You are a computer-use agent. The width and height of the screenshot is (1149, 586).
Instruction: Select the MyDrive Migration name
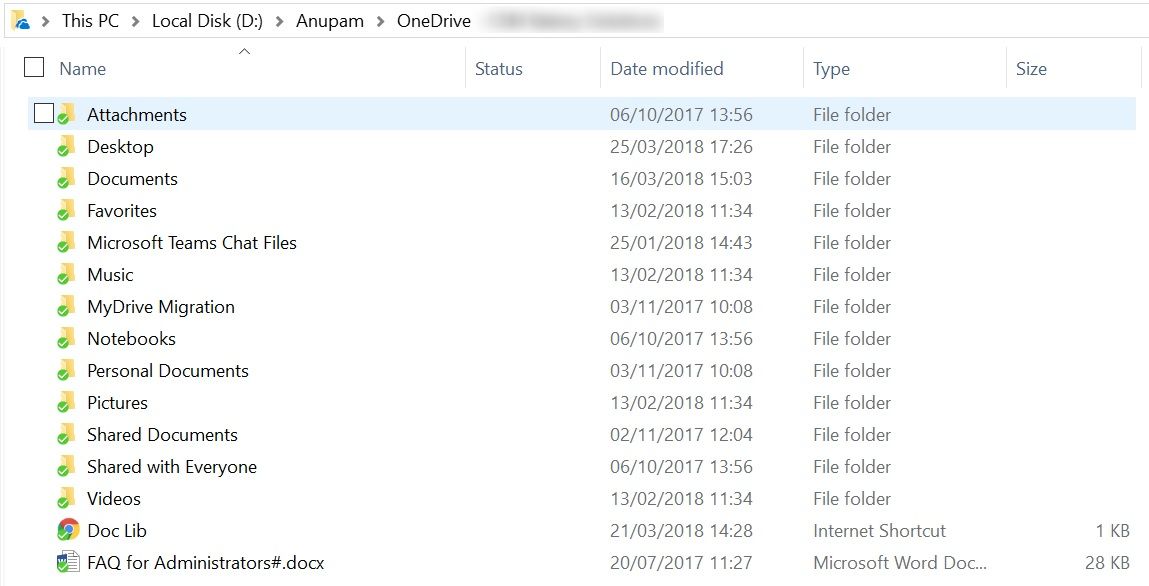161,307
